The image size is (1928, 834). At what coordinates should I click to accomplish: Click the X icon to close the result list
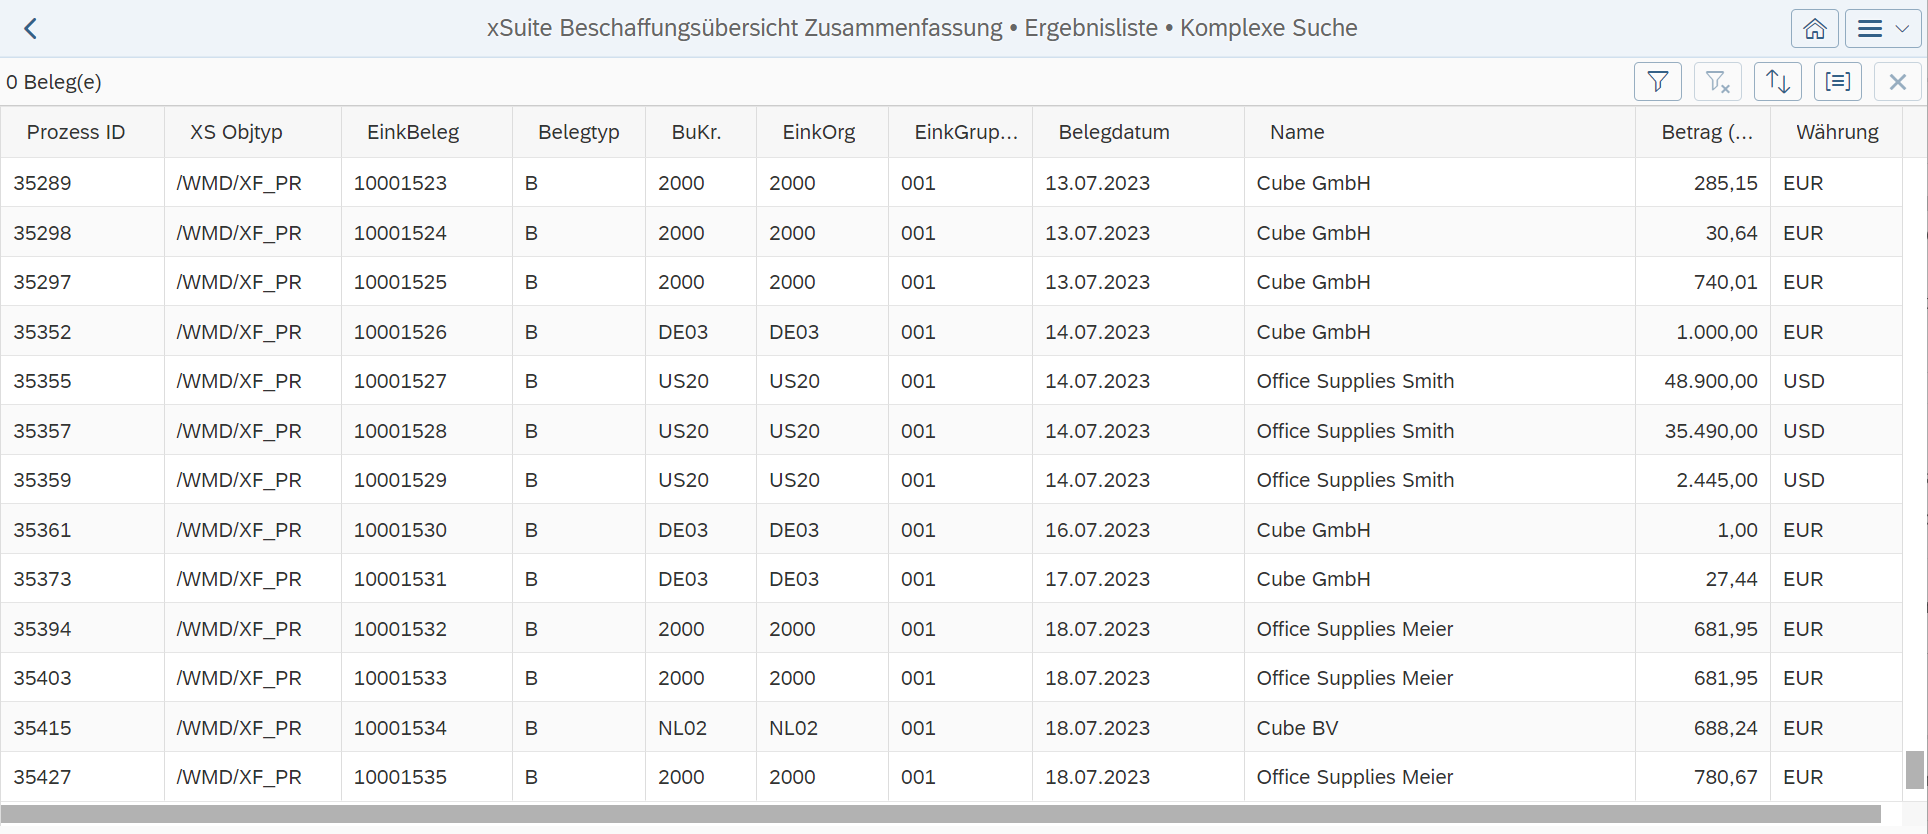pyautogui.click(x=1897, y=81)
